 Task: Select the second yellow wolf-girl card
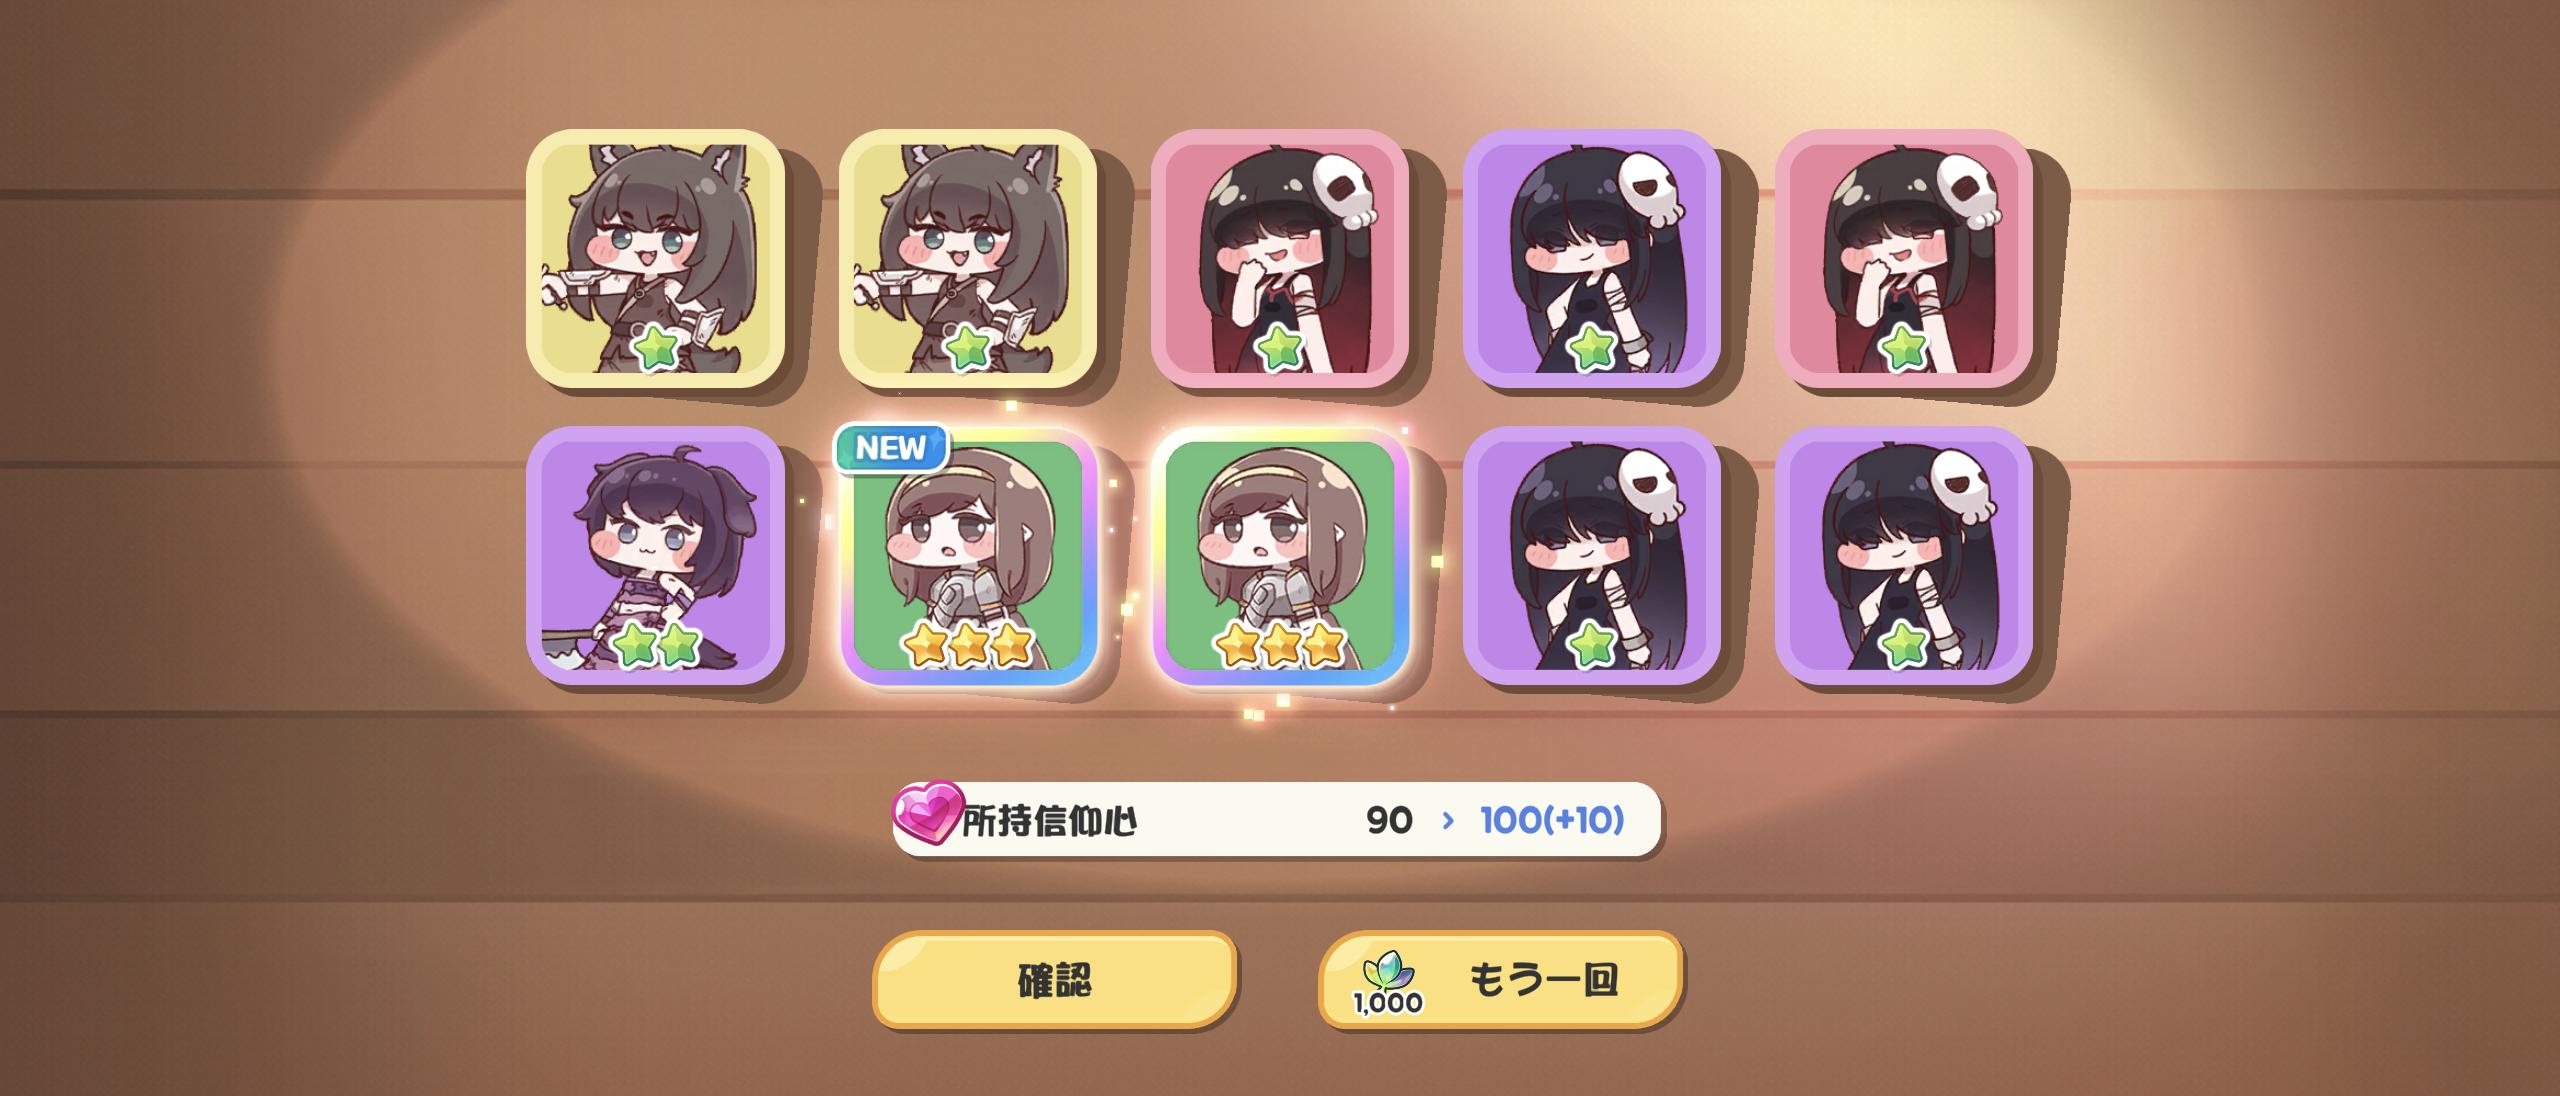(967, 258)
